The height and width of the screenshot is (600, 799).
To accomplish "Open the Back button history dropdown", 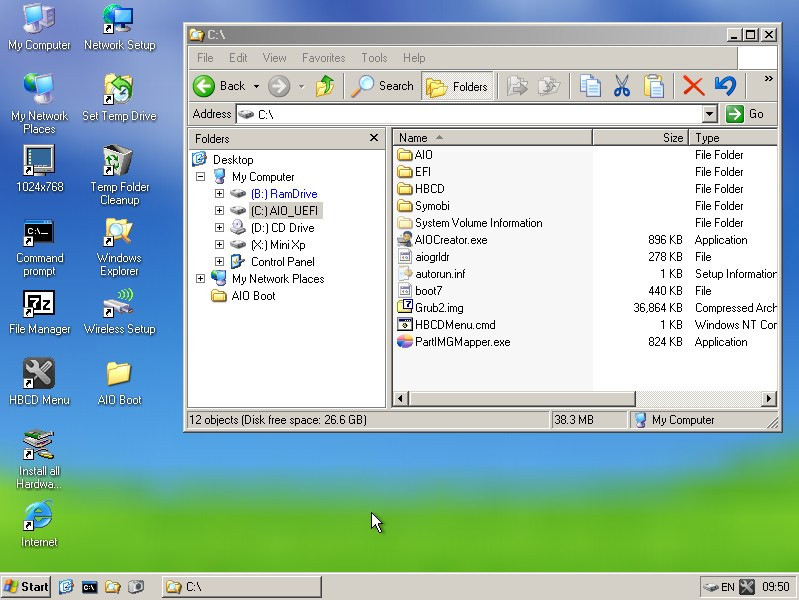I will [x=256, y=86].
